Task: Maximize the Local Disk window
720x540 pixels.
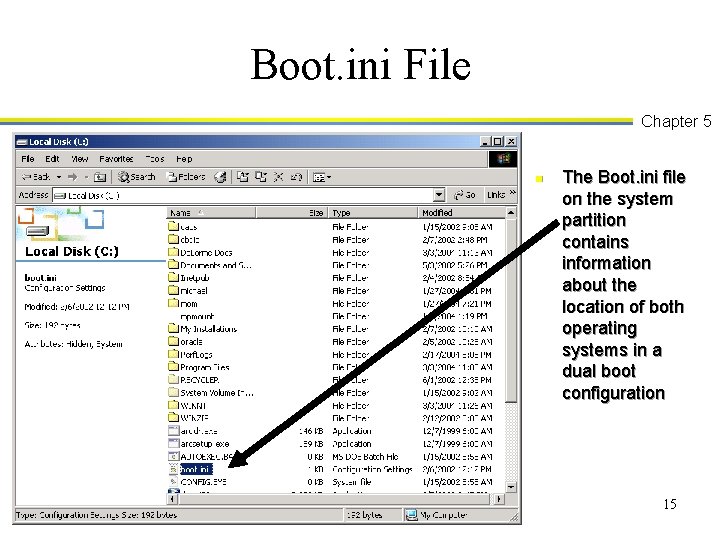Action: tap(498, 141)
